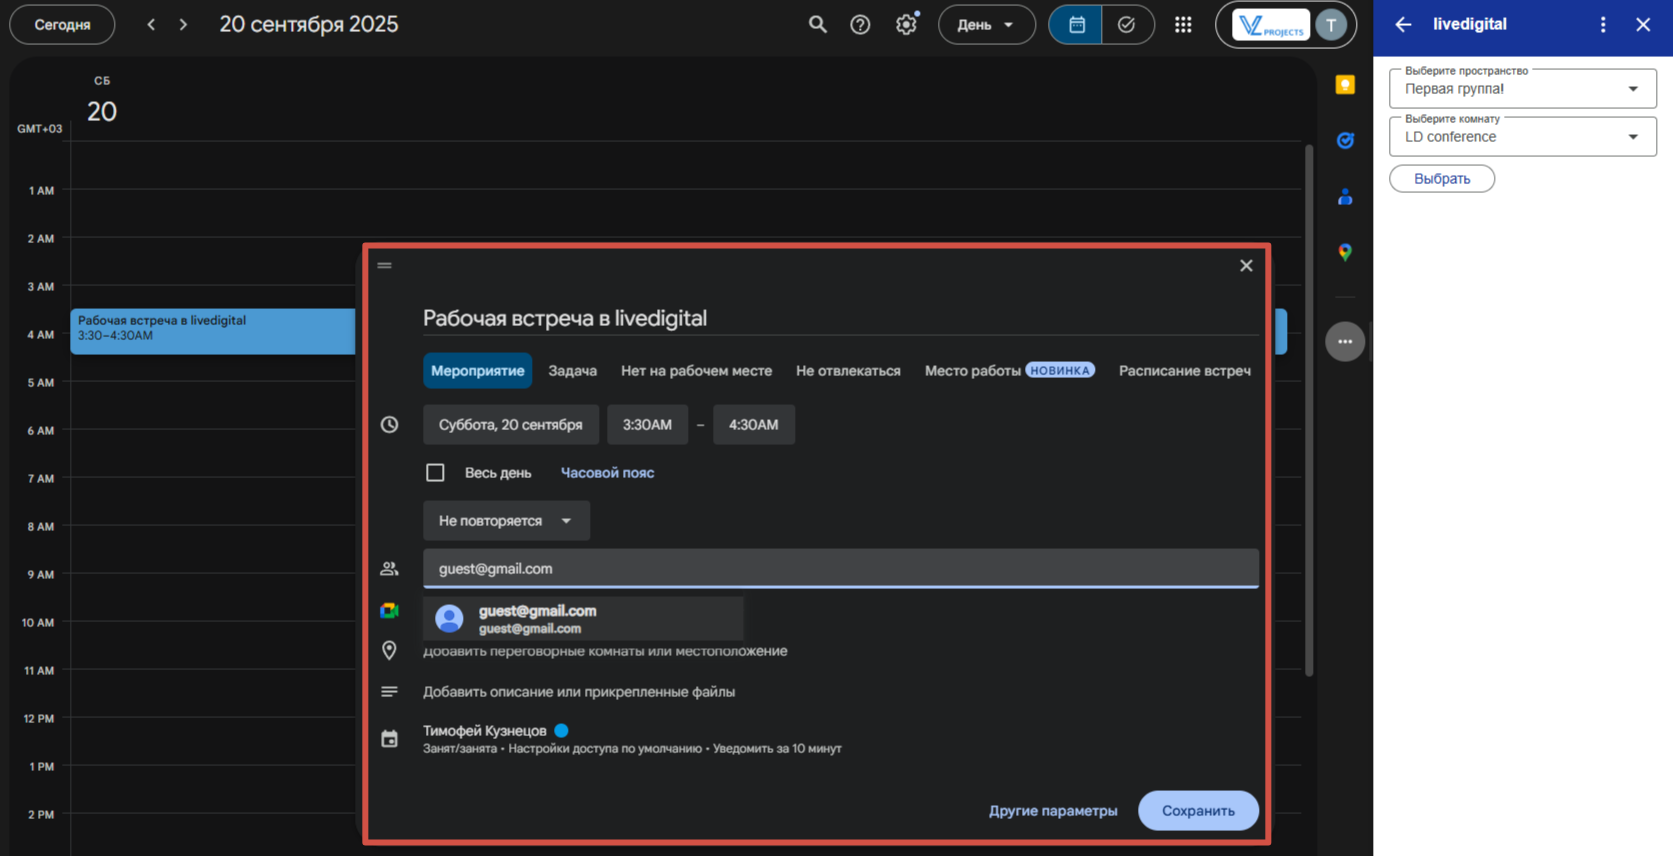Open "Выберите пространство" dropdown
Screen dimensions: 1673x856
[x=1522, y=89]
